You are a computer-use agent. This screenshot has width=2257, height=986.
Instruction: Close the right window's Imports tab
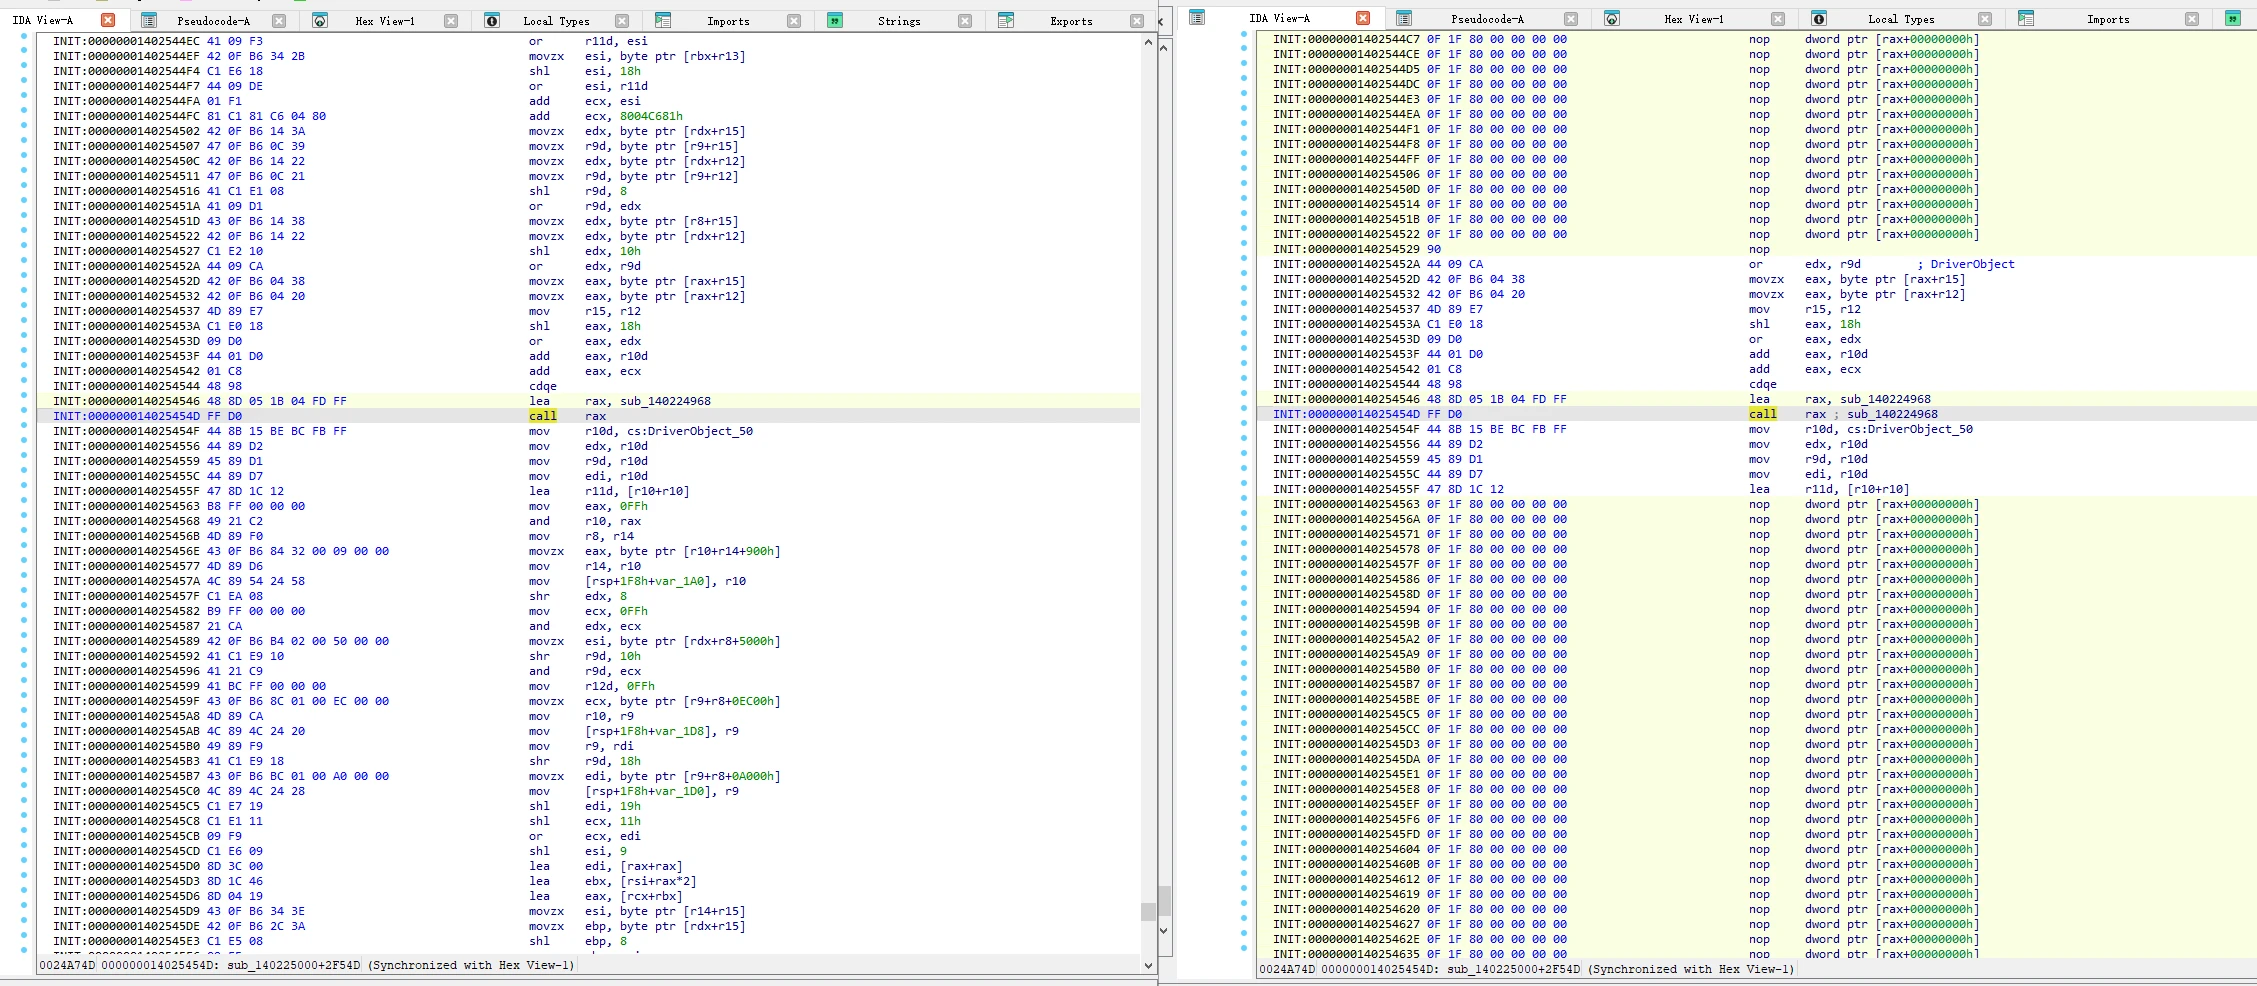(x=2192, y=18)
